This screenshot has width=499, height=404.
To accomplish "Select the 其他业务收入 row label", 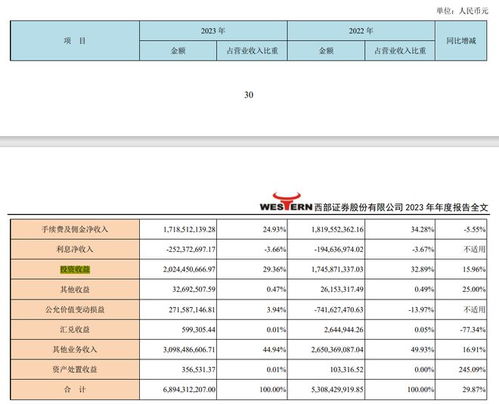I will click(75, 349).
